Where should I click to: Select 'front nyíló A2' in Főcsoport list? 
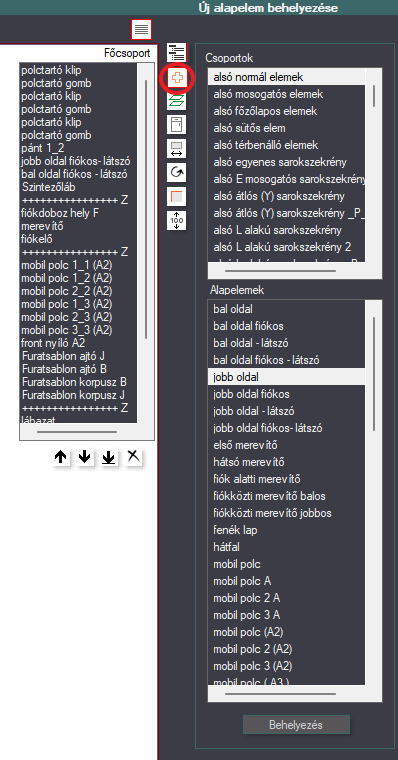pyautogui.click(x=79, y=343)
